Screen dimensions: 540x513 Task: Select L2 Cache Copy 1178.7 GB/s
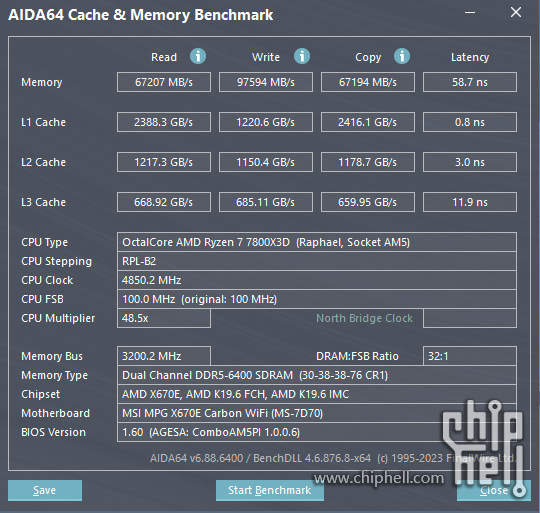368,162
